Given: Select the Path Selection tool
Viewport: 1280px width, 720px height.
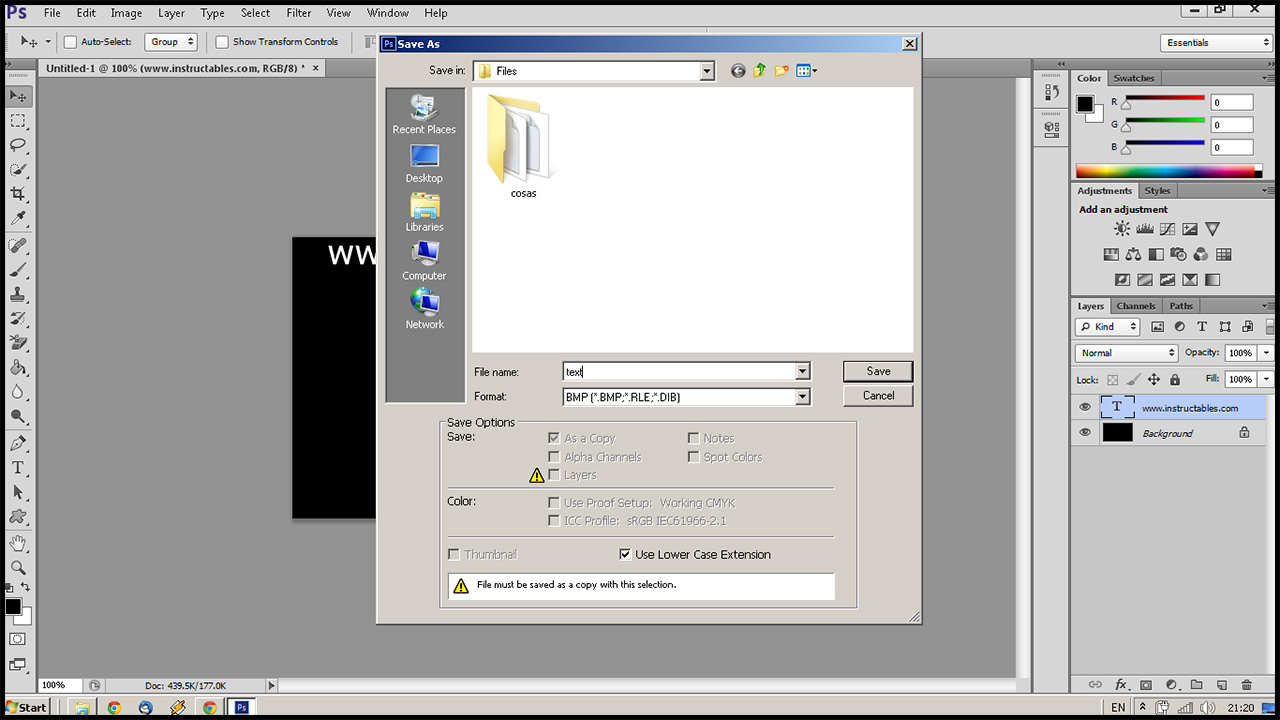Looking at the screenshot, I should click(x=18, y=492).
